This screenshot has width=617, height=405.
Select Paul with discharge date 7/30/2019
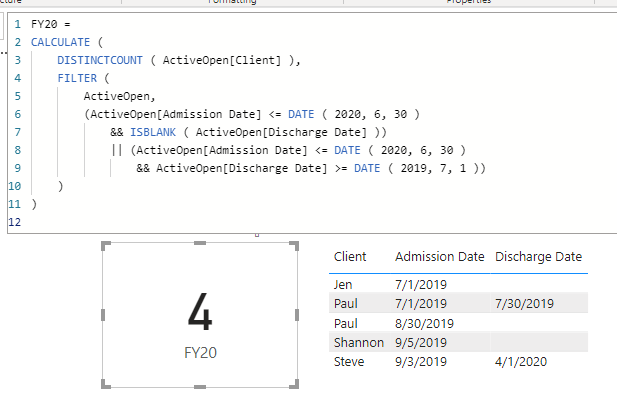click(x=345, y=303)
